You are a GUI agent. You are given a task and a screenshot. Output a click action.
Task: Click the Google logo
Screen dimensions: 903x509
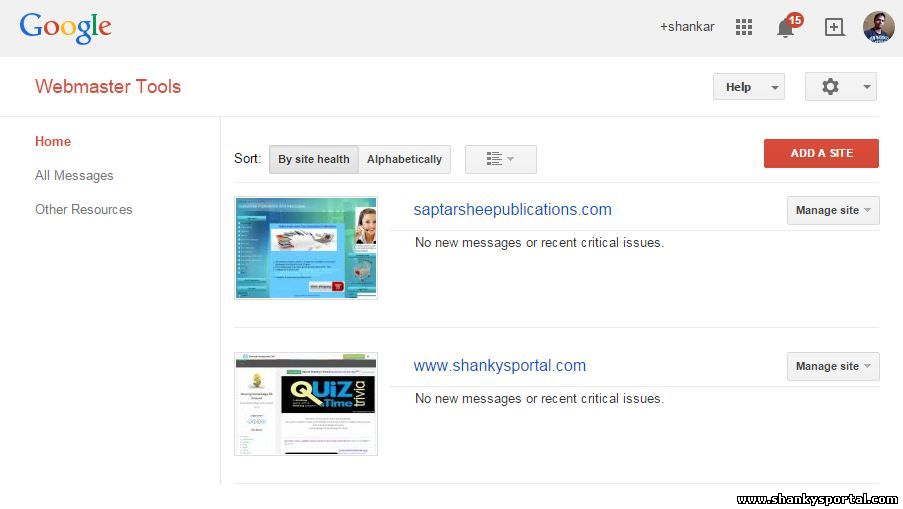click(66, 28)
